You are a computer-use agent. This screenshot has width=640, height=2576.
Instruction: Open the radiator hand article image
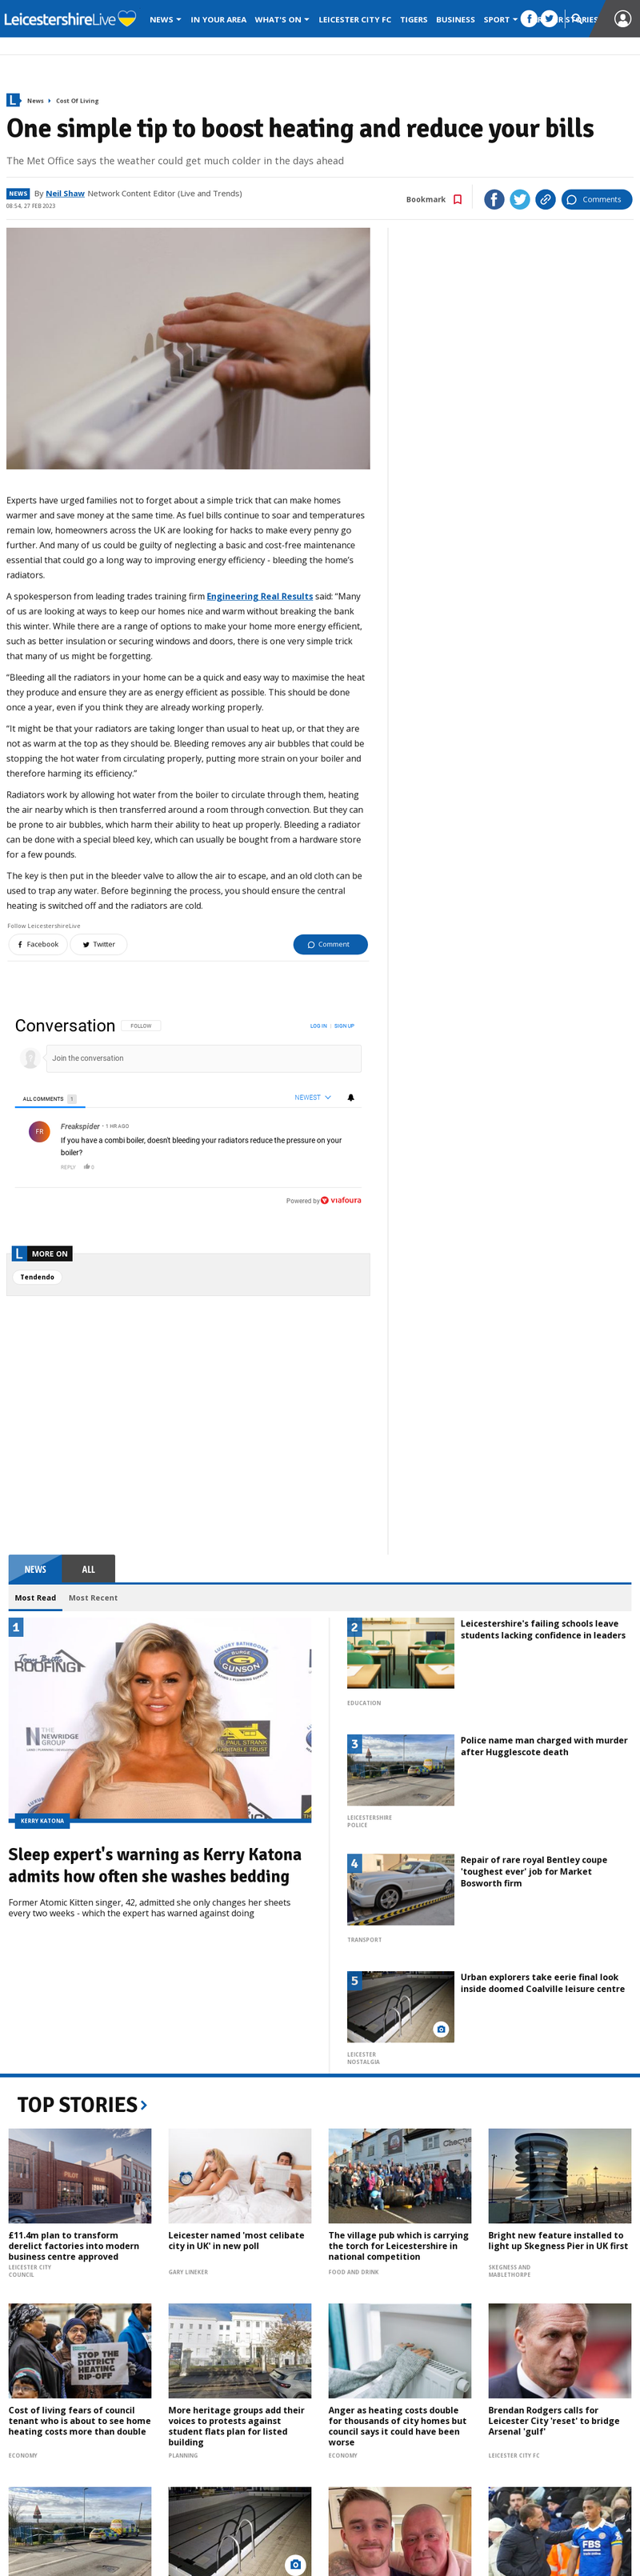point(188,348)
